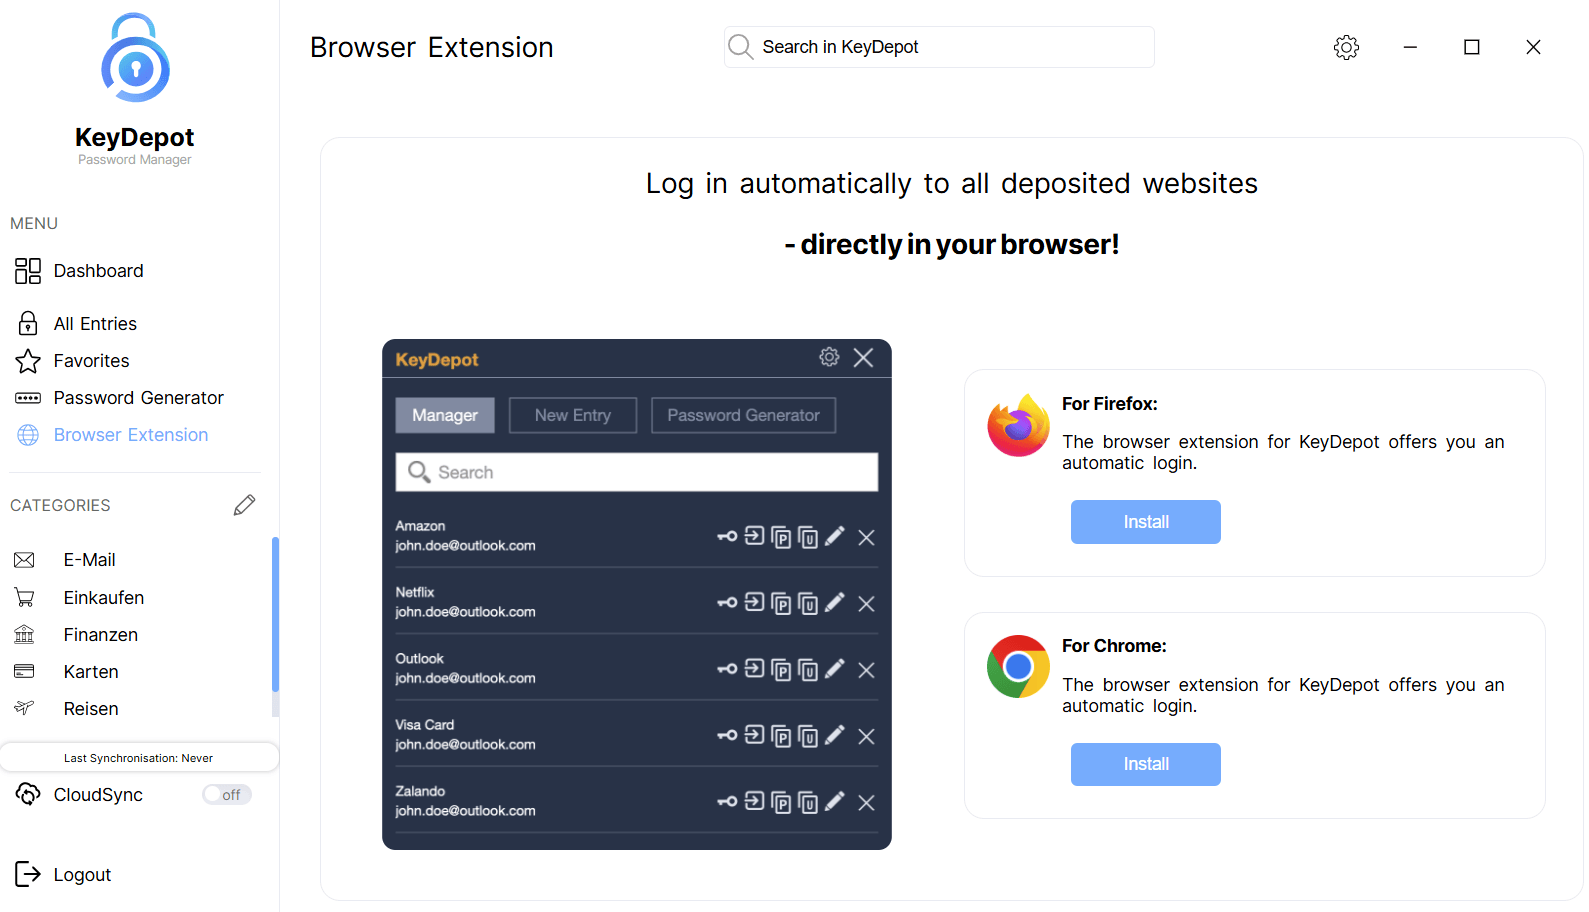Open All Entries in the menu
The width and height of the screenshot is (1589, 912).
95,324
